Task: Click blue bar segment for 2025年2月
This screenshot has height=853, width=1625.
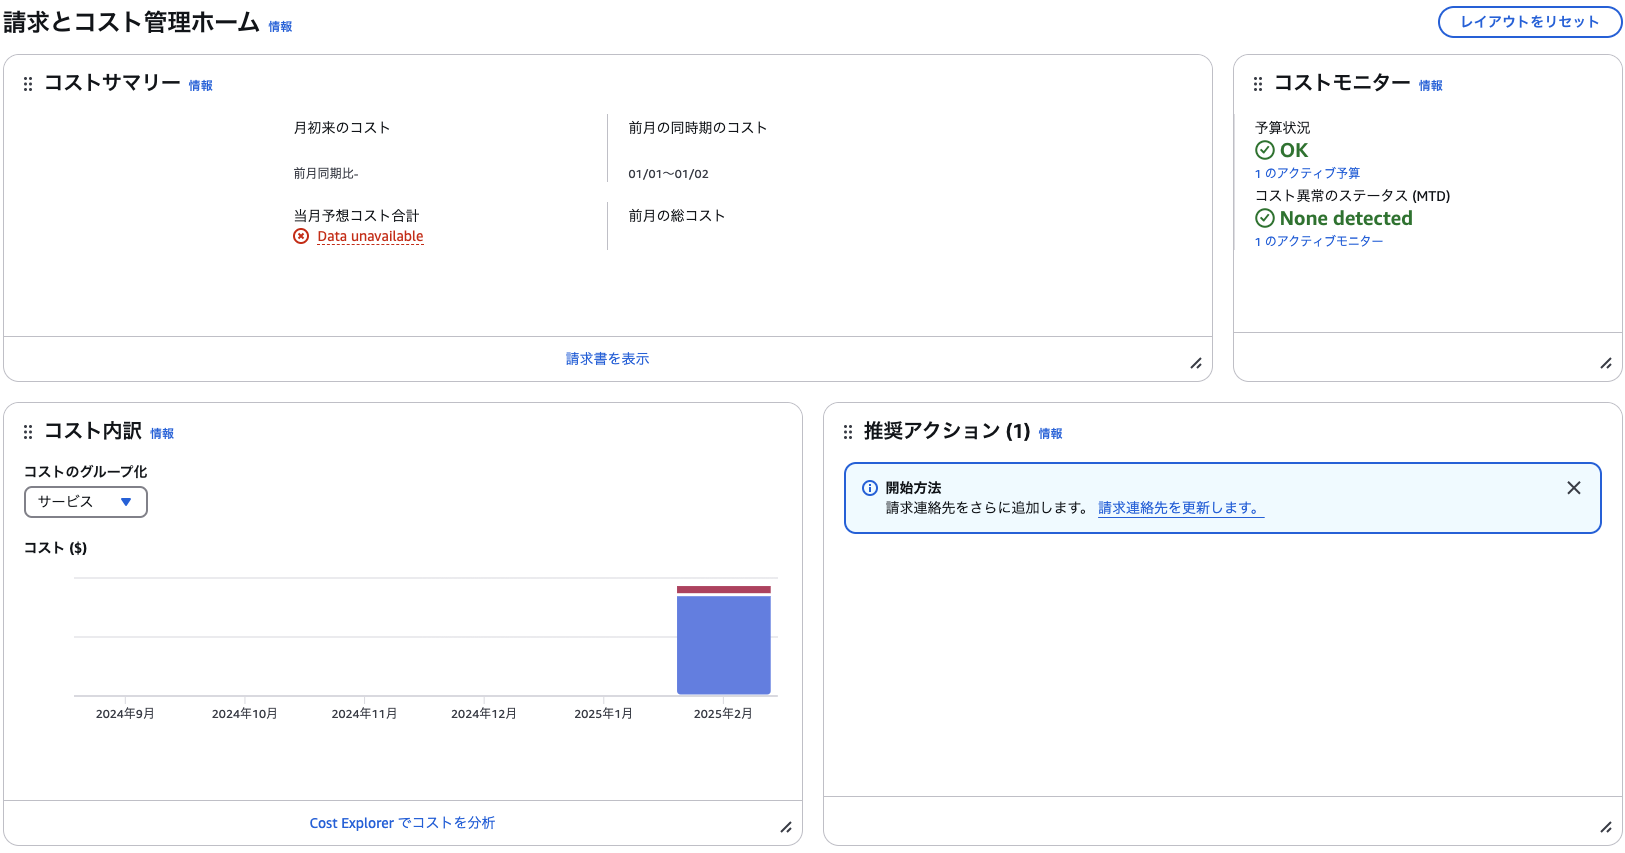Action: click(x=724, y=645)
